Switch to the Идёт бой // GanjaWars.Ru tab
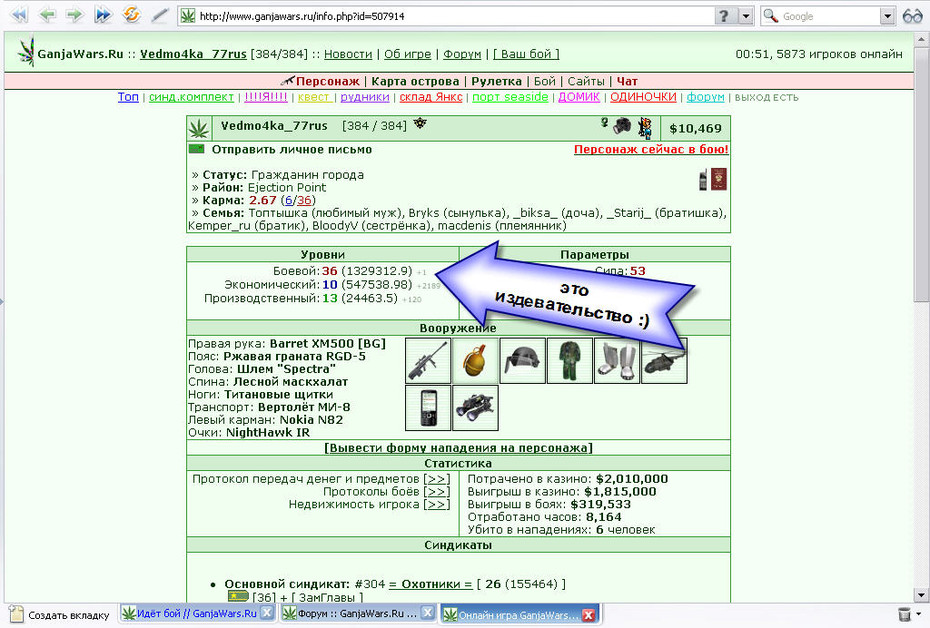The height and width of the screenshot is (628, 930). point(198,613)
